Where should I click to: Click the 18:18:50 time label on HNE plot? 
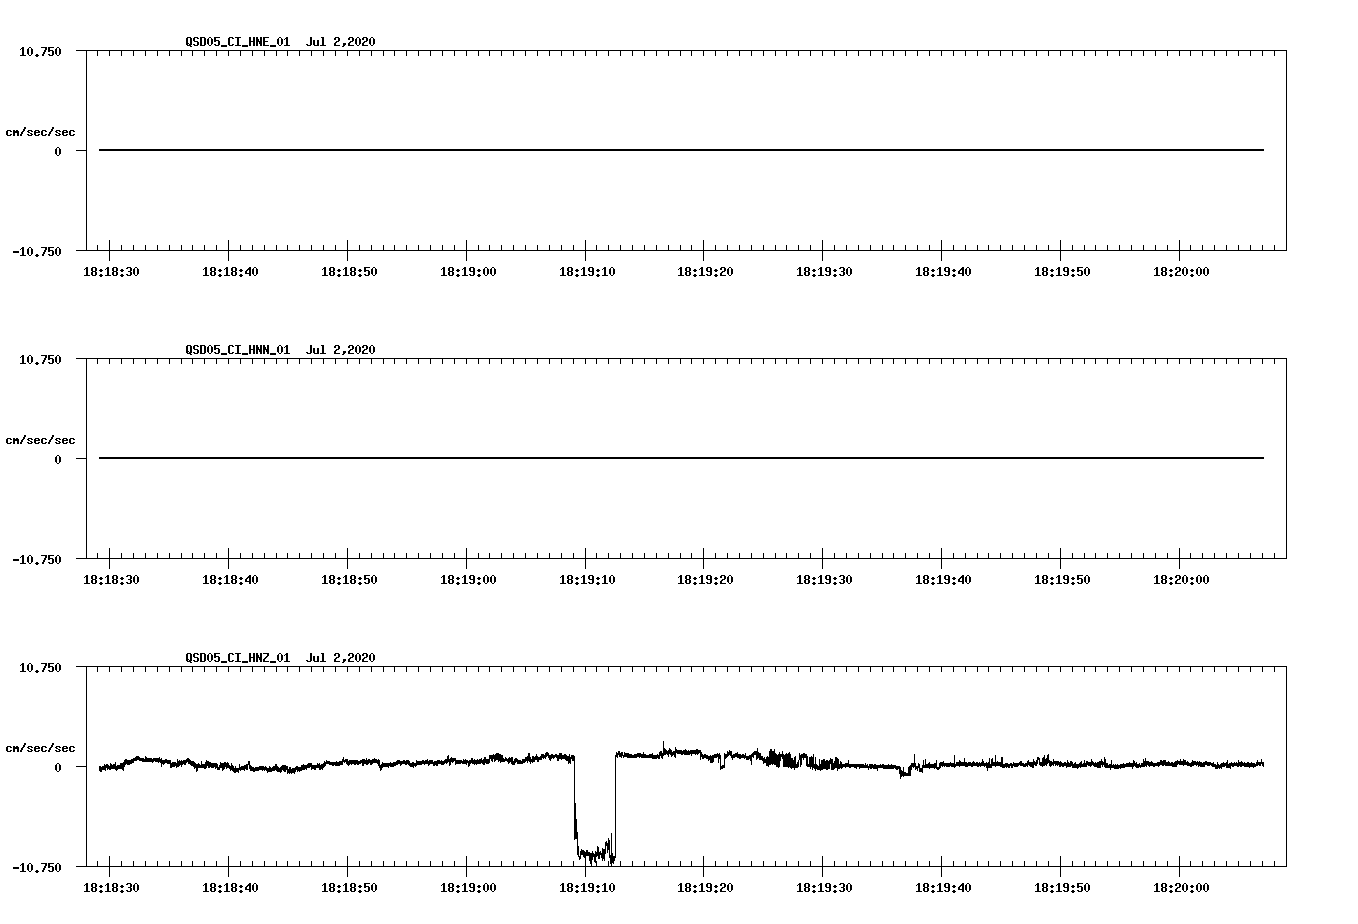click(x=349, y=271)
